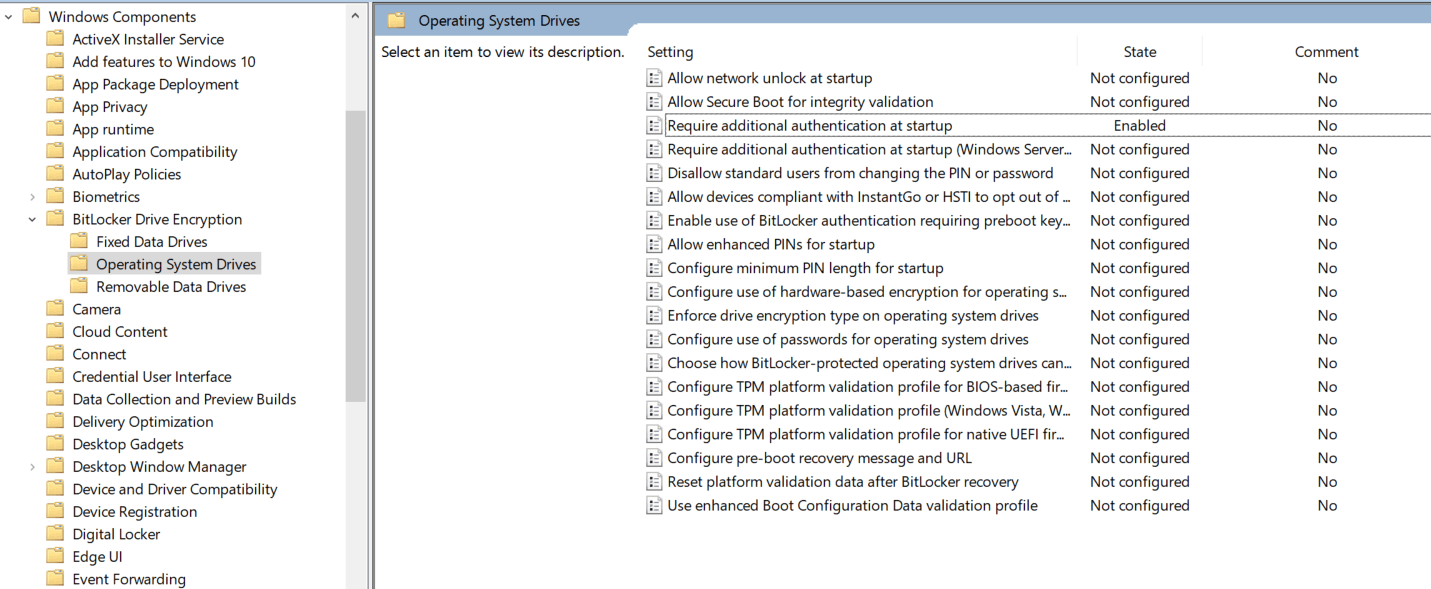This screenshot has height=589, width=1431.
Task: Click the folder icon of Cloud Content
Action: (x=55, y=332)
